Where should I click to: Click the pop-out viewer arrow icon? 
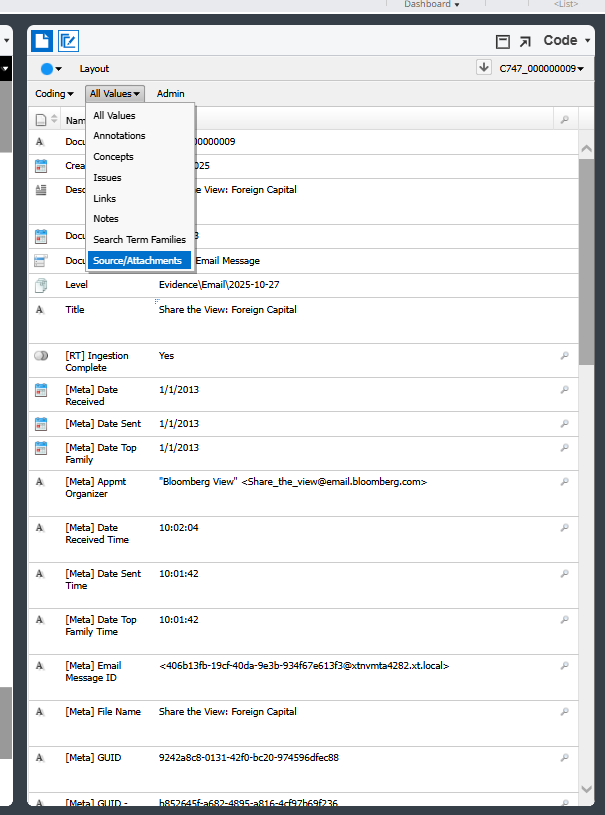pyautogui.click(x=524, y=40)
